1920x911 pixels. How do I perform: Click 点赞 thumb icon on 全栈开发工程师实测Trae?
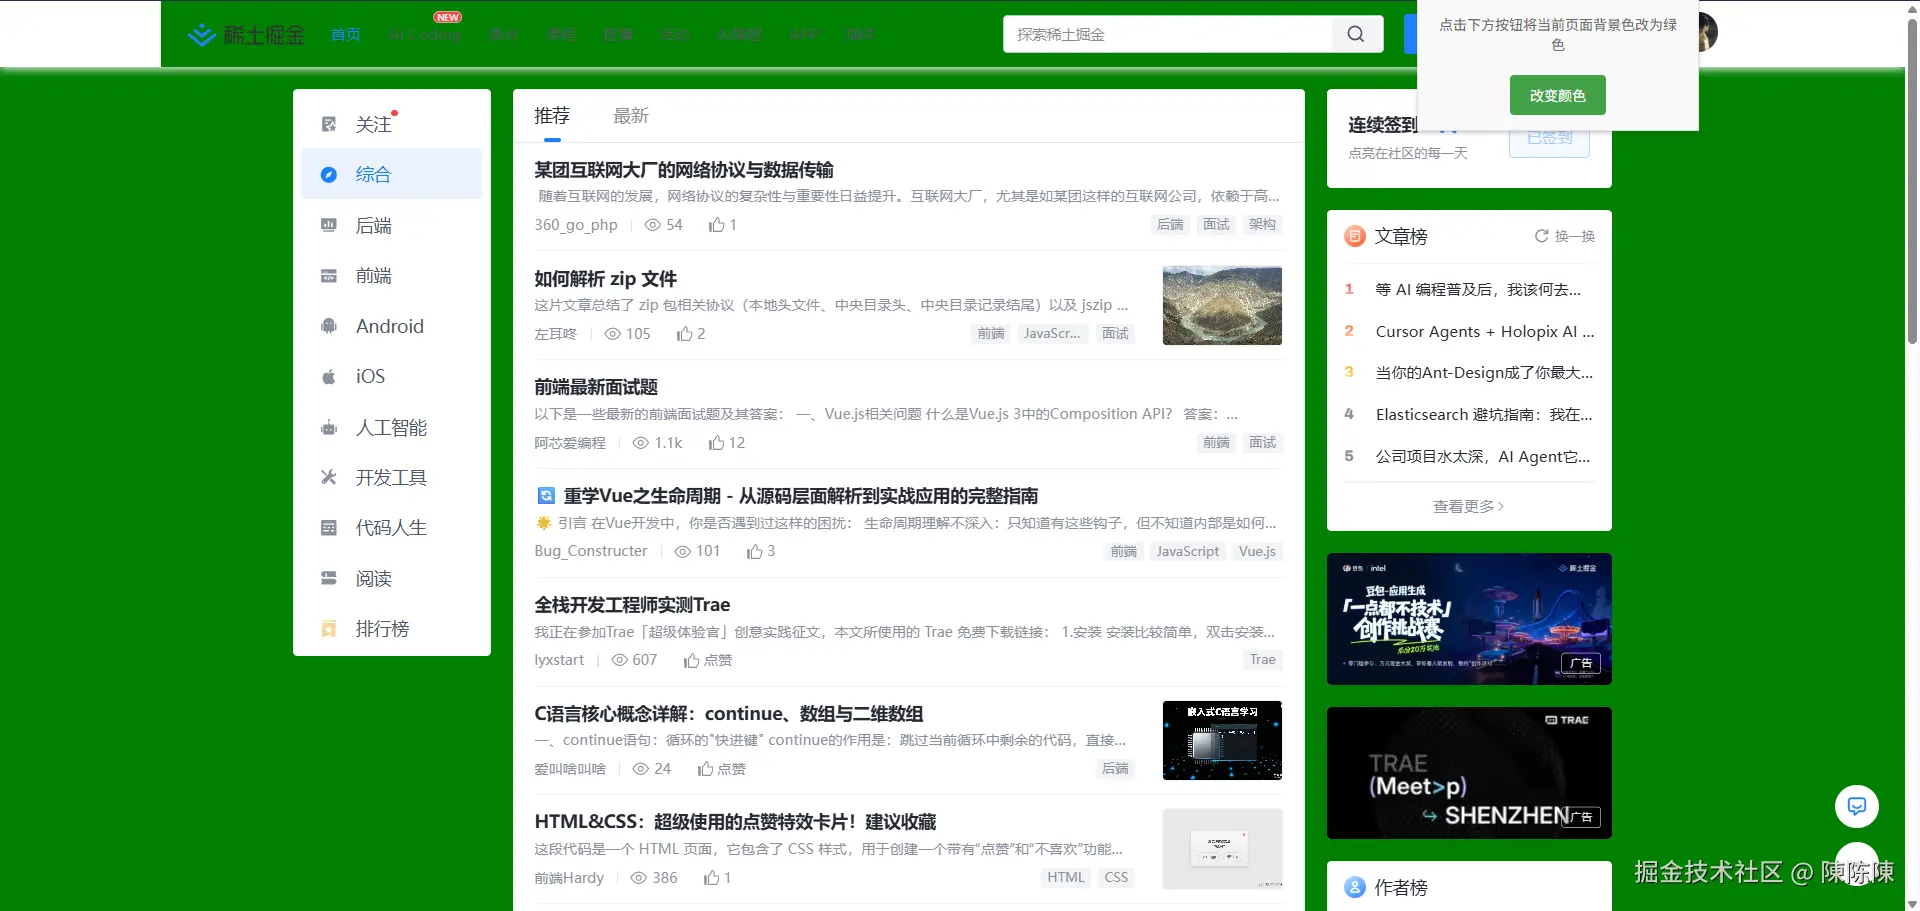coord(692,660)
